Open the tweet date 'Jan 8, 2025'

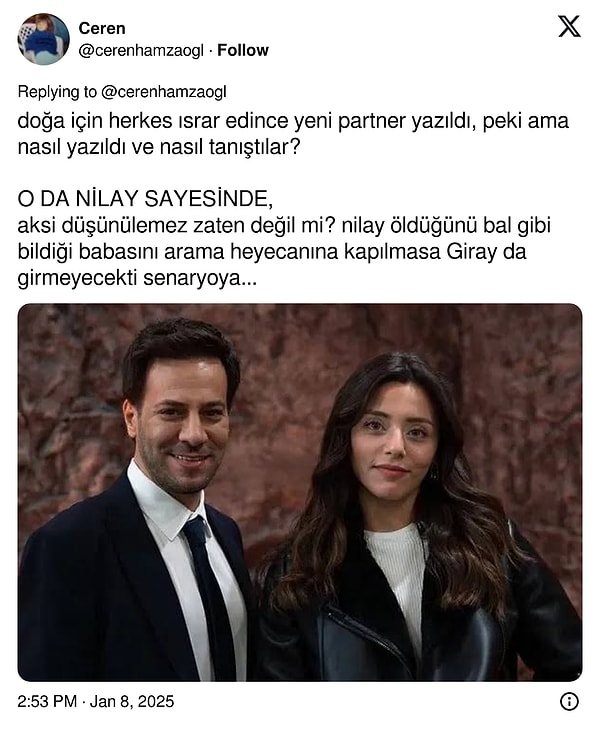tap(132, 701)
